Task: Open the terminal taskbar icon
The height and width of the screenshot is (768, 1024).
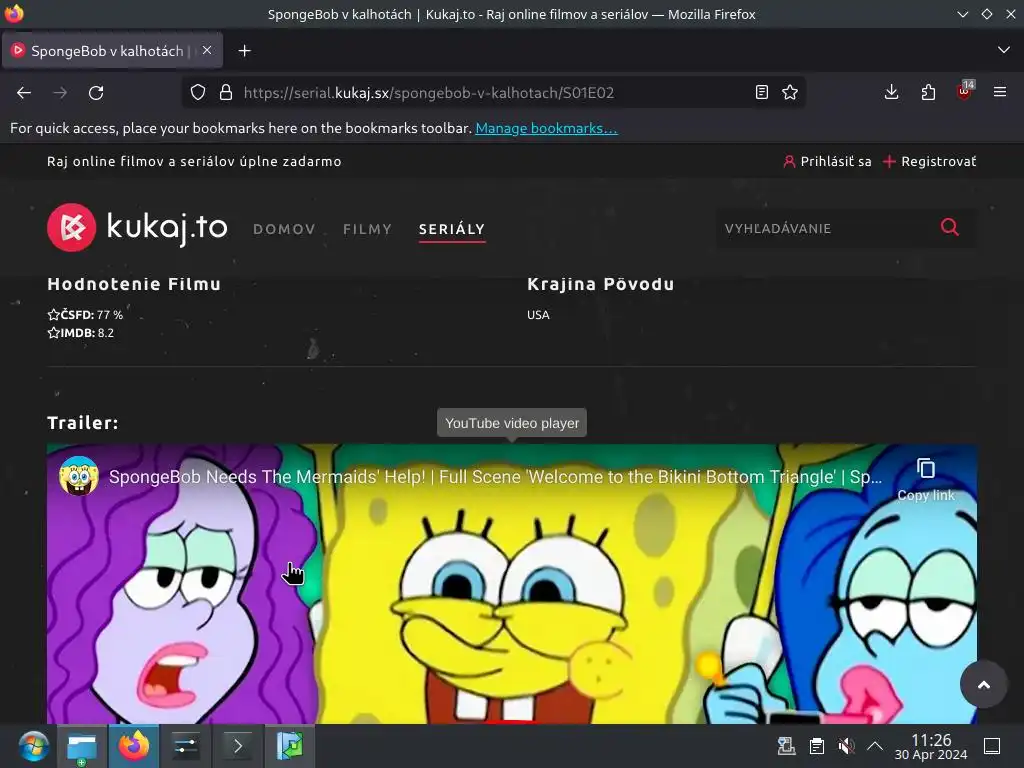Action: pos(238,746)
